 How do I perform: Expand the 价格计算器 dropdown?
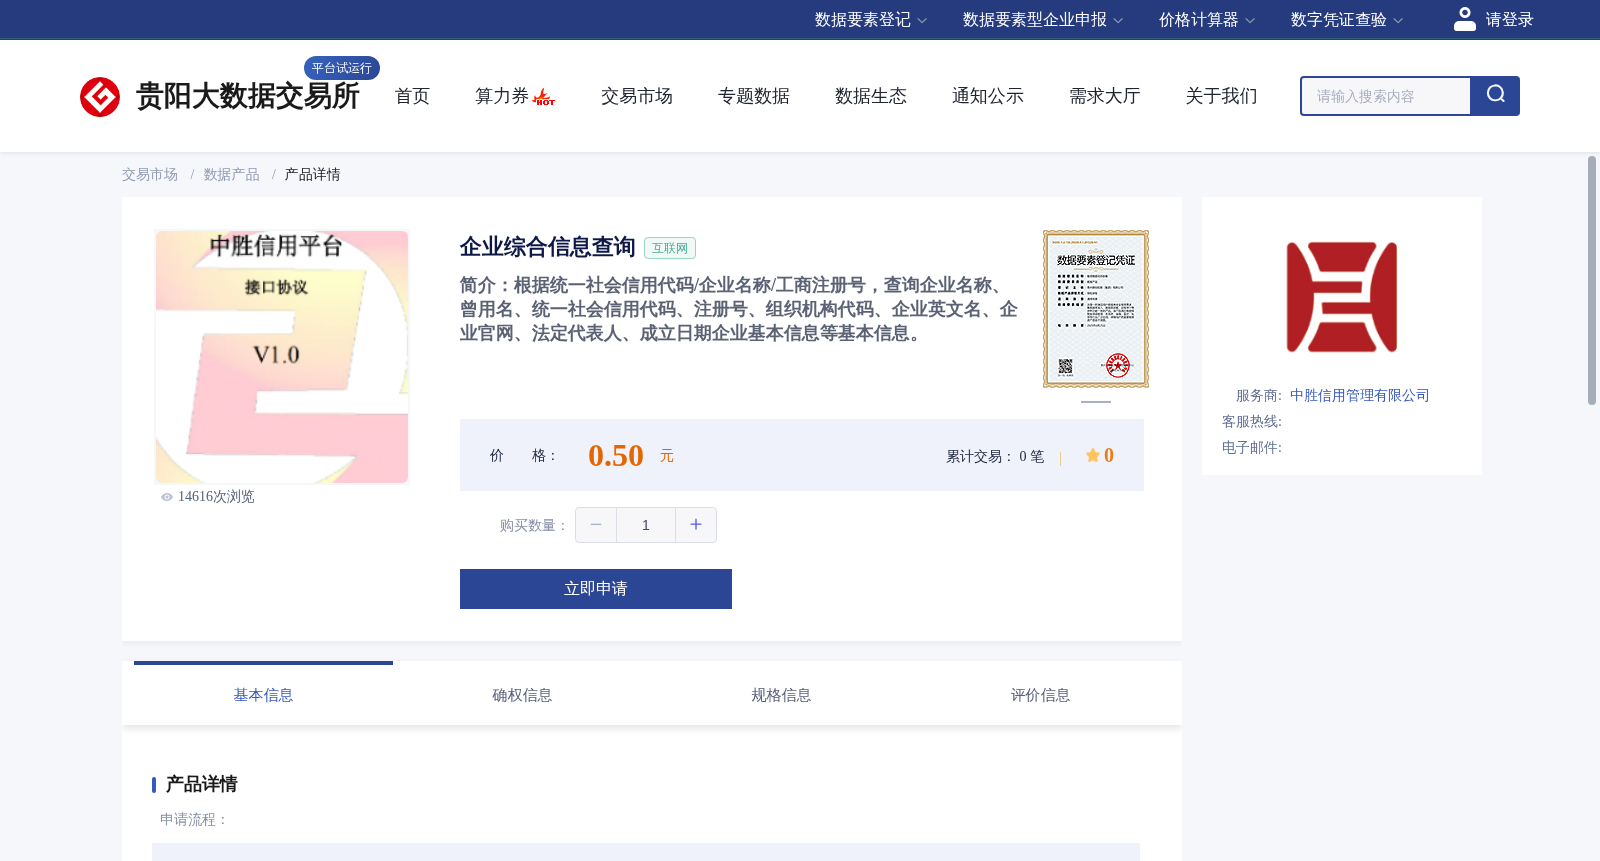(1207, 20)
